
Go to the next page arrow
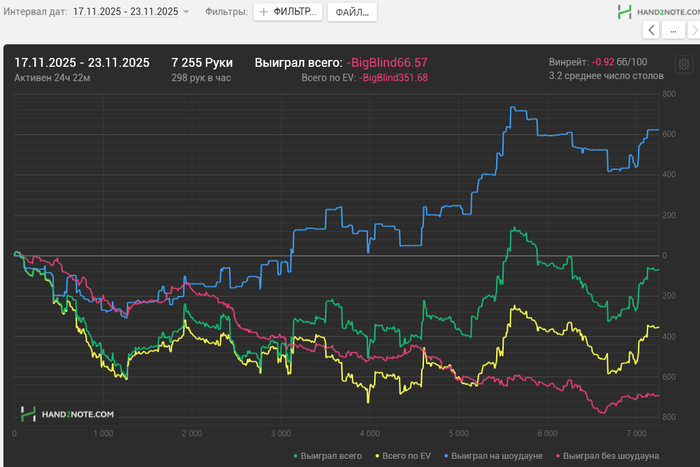tap(695, 31)
